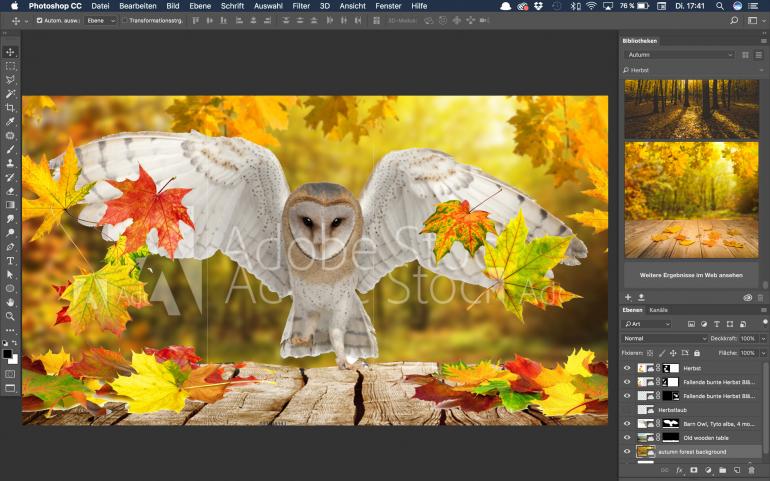
Task: Hide the 'Old wooden table' layer
Action: tap(627, 437)
